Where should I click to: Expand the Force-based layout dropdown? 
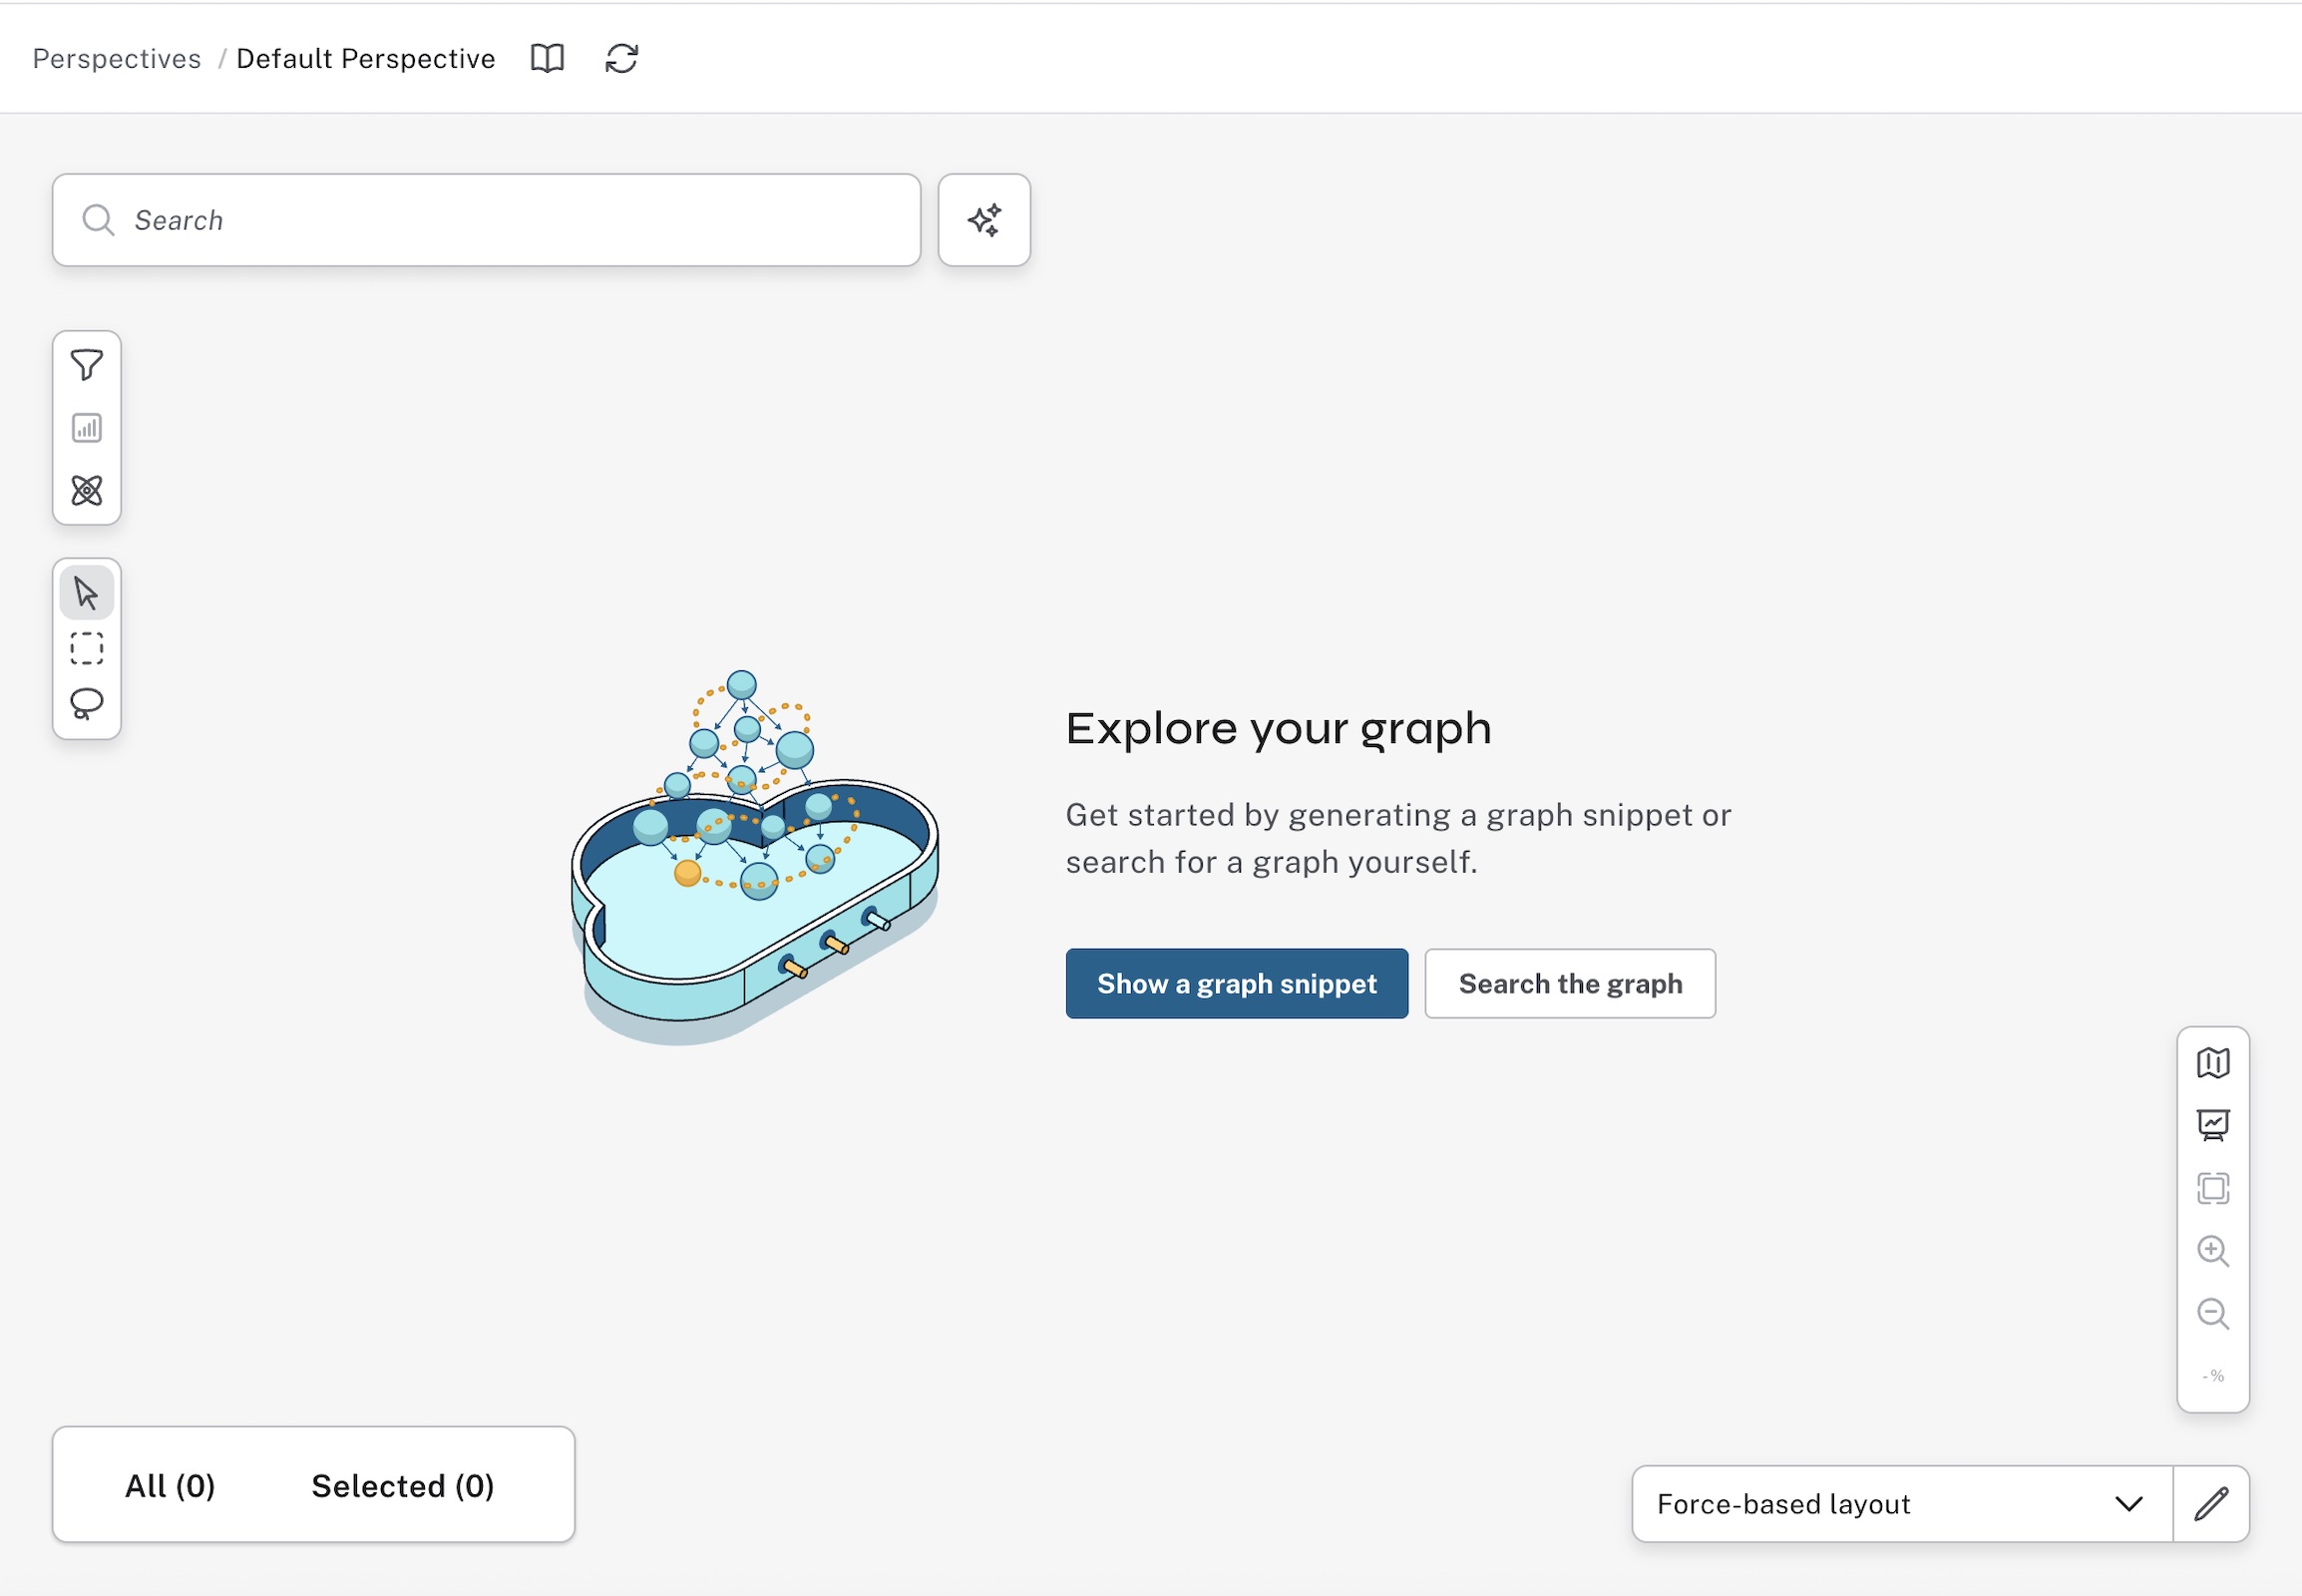click(1900, 1503)
